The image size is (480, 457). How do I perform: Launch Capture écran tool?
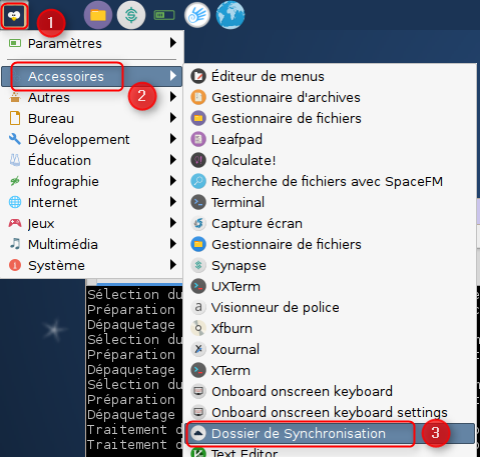point(330,223)
